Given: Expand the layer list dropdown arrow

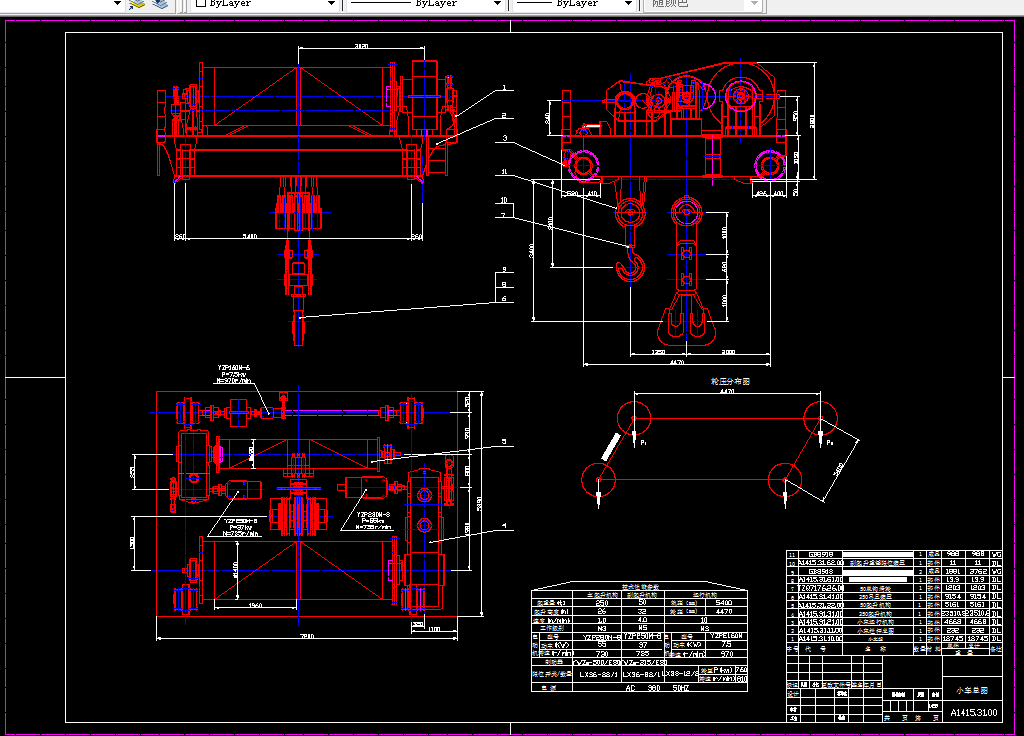Looking at the screenshot, I should [x=117, y=3].
